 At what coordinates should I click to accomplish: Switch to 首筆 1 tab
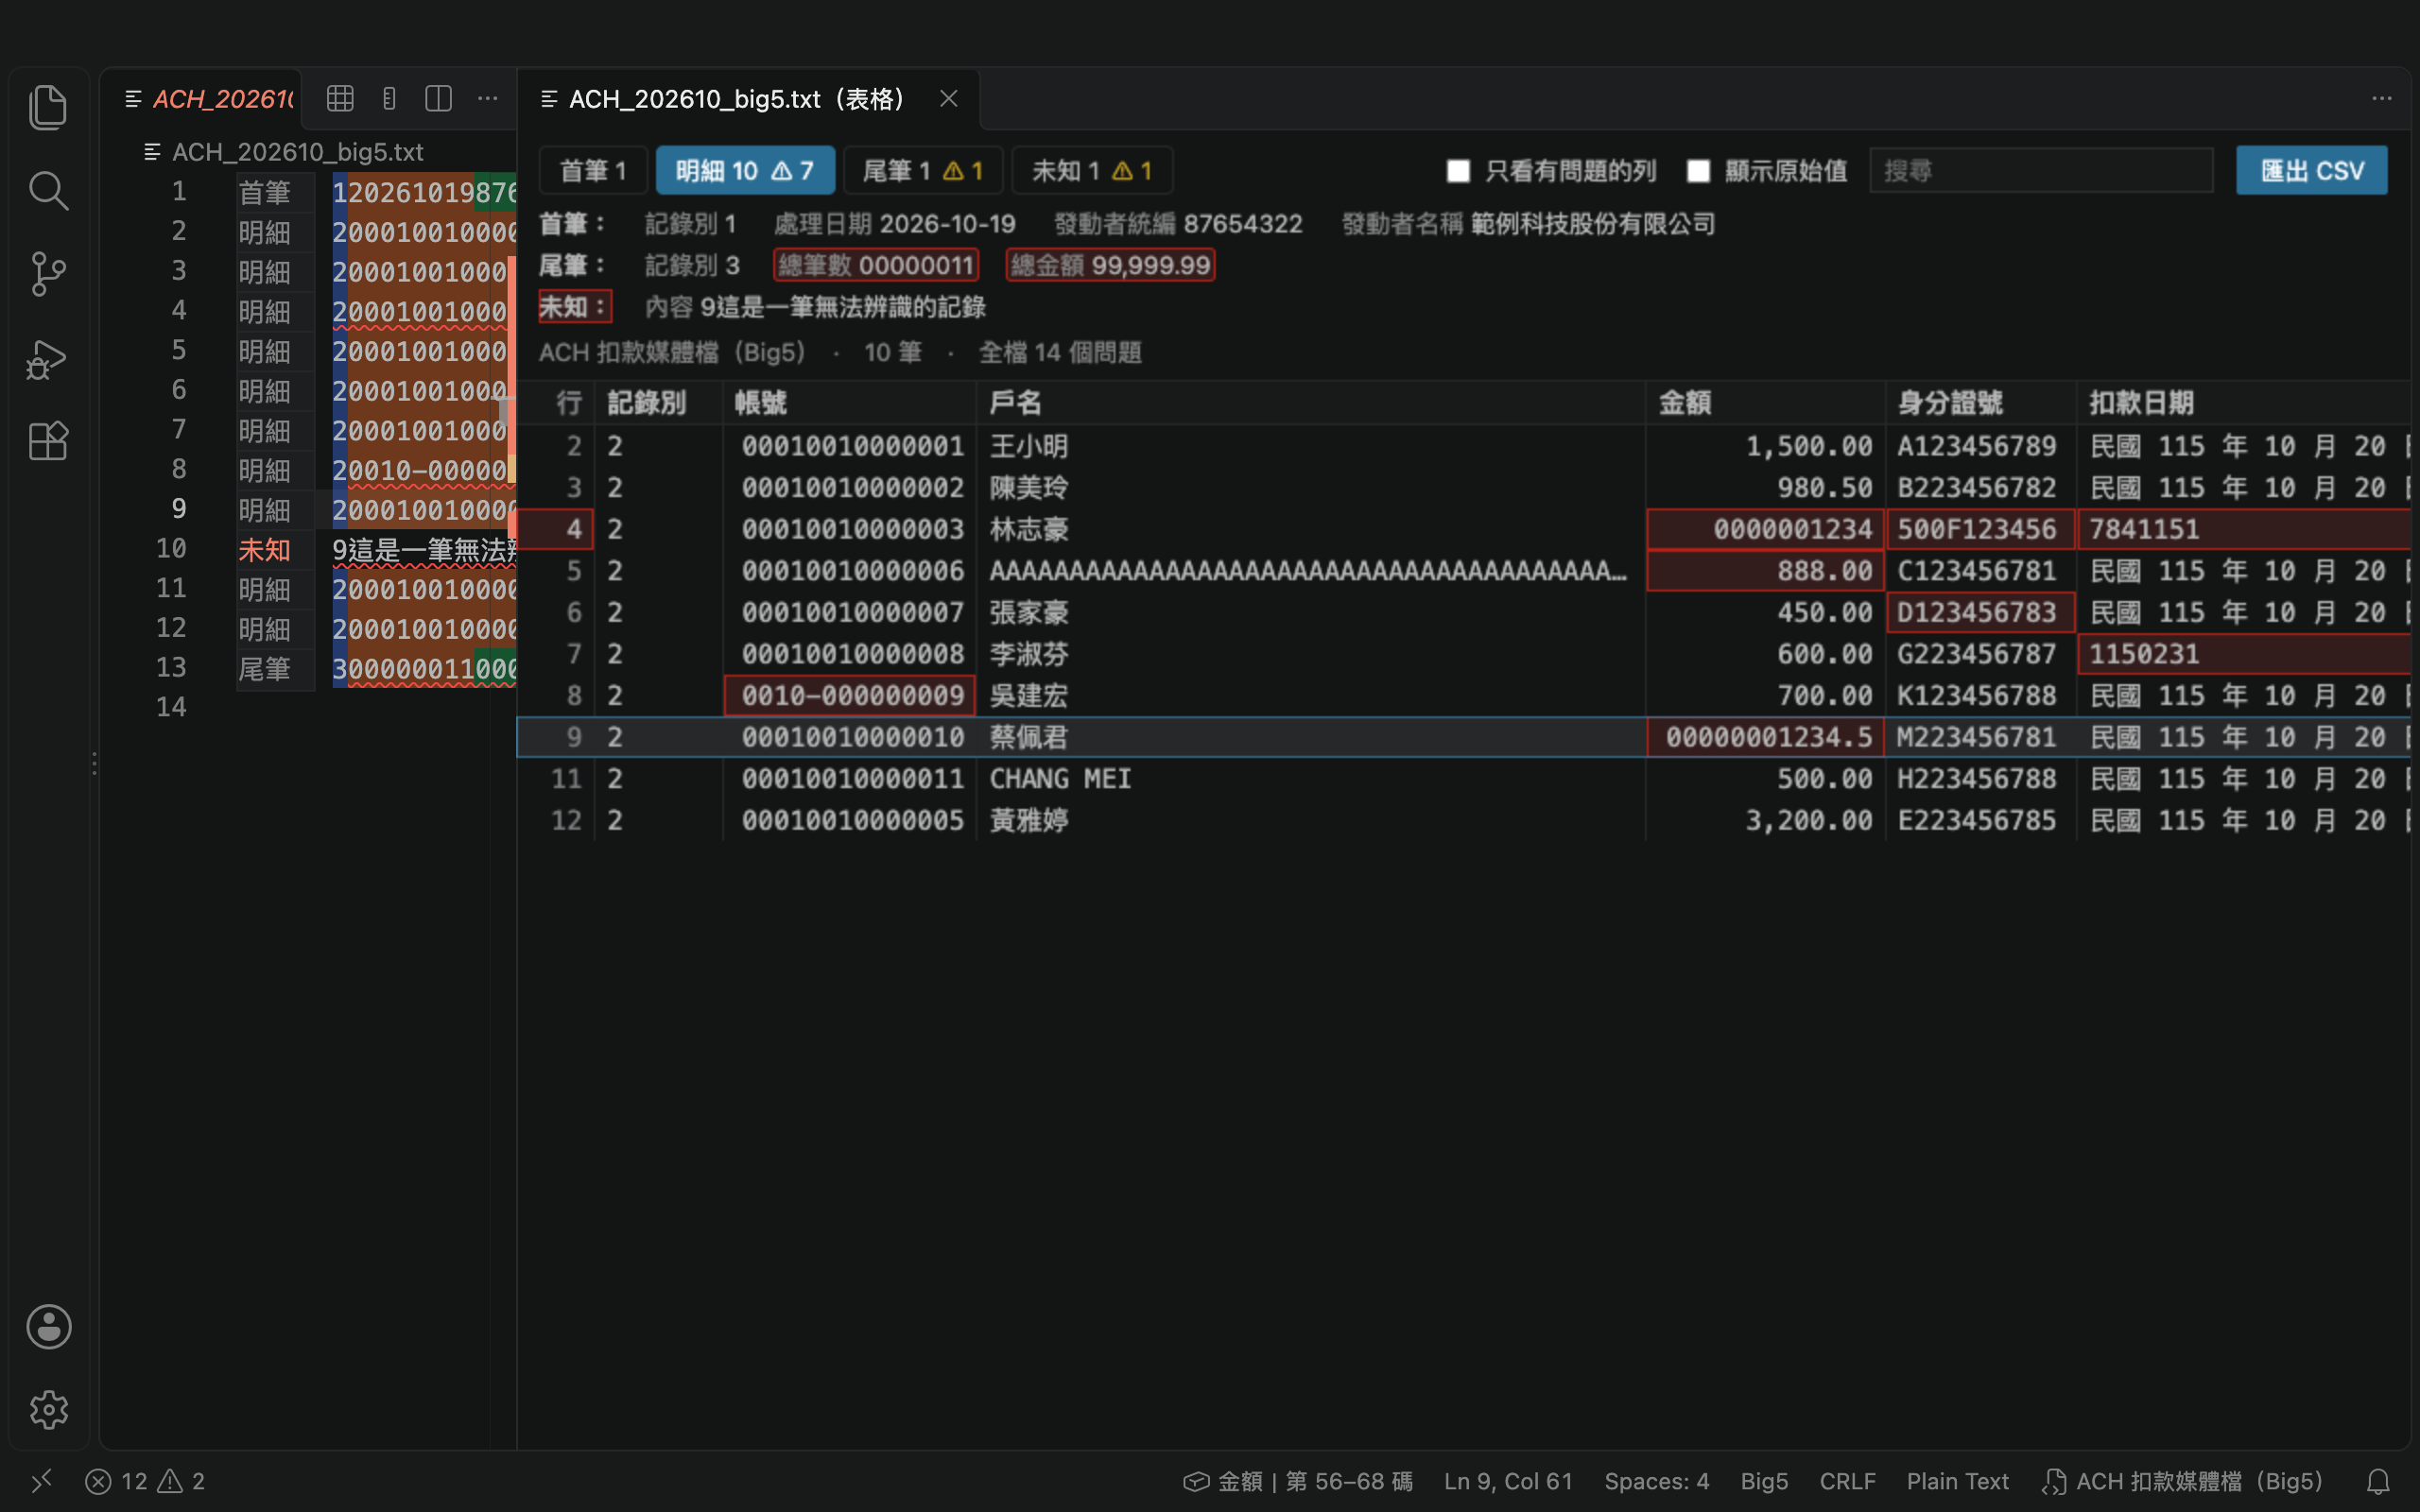coord(593,171)
